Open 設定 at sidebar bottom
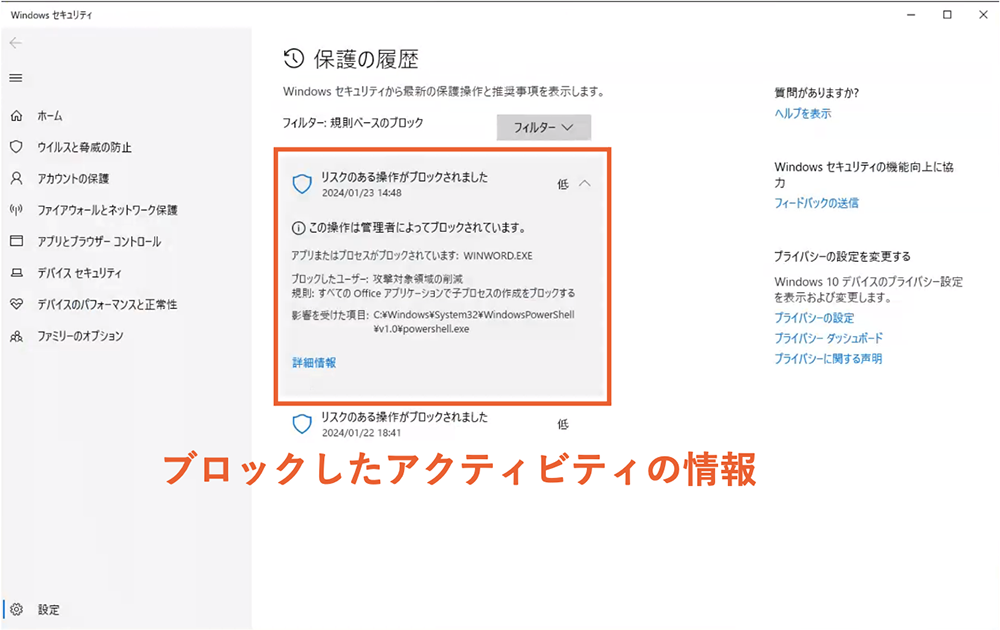Image resolution: width=1000 pixels, height=630 pixels. coord(48,610)
